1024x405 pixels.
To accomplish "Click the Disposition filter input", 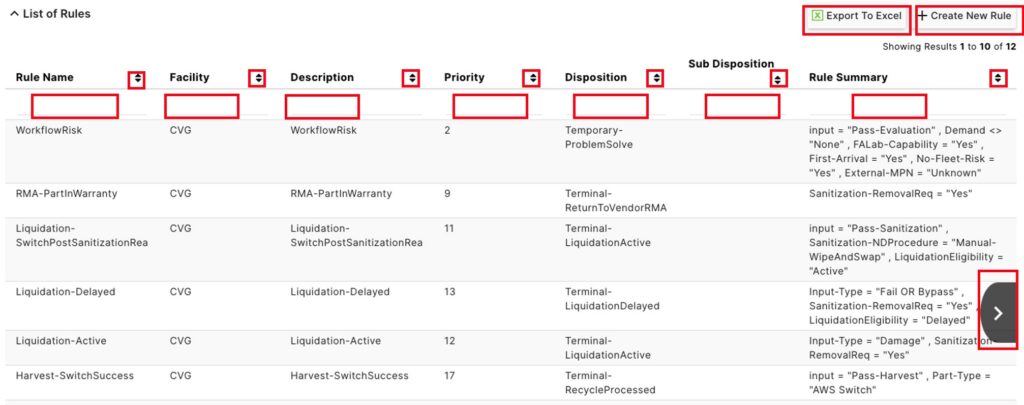I will (611, 106).
